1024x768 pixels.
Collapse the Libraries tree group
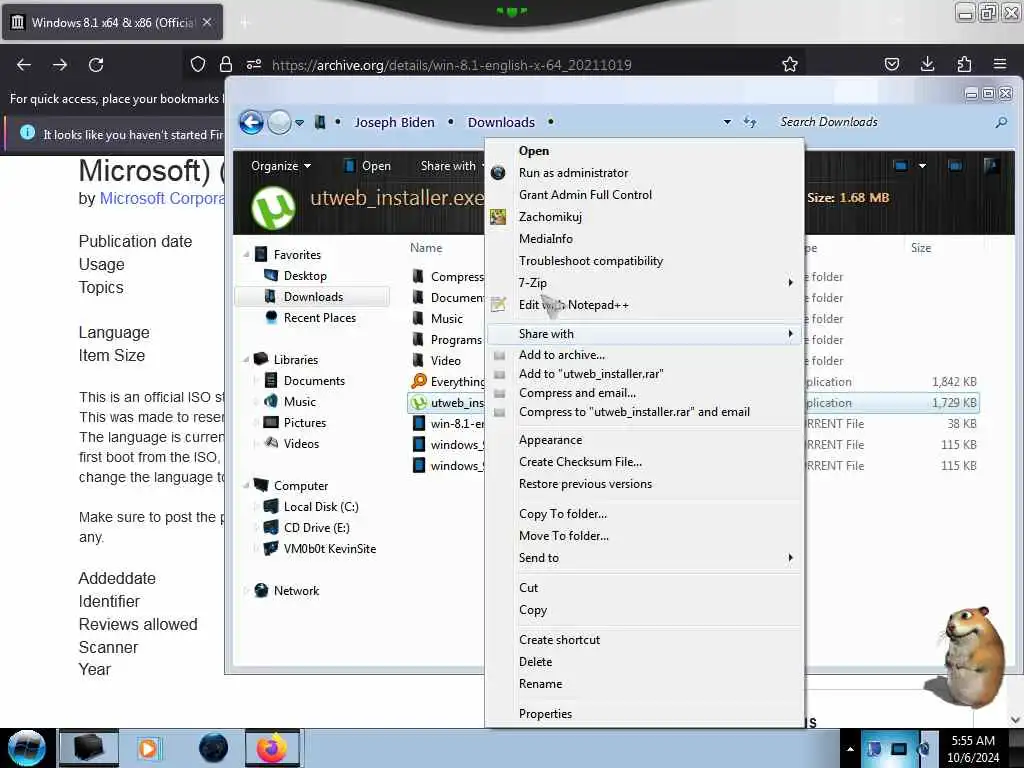click(x=246, y=360)
